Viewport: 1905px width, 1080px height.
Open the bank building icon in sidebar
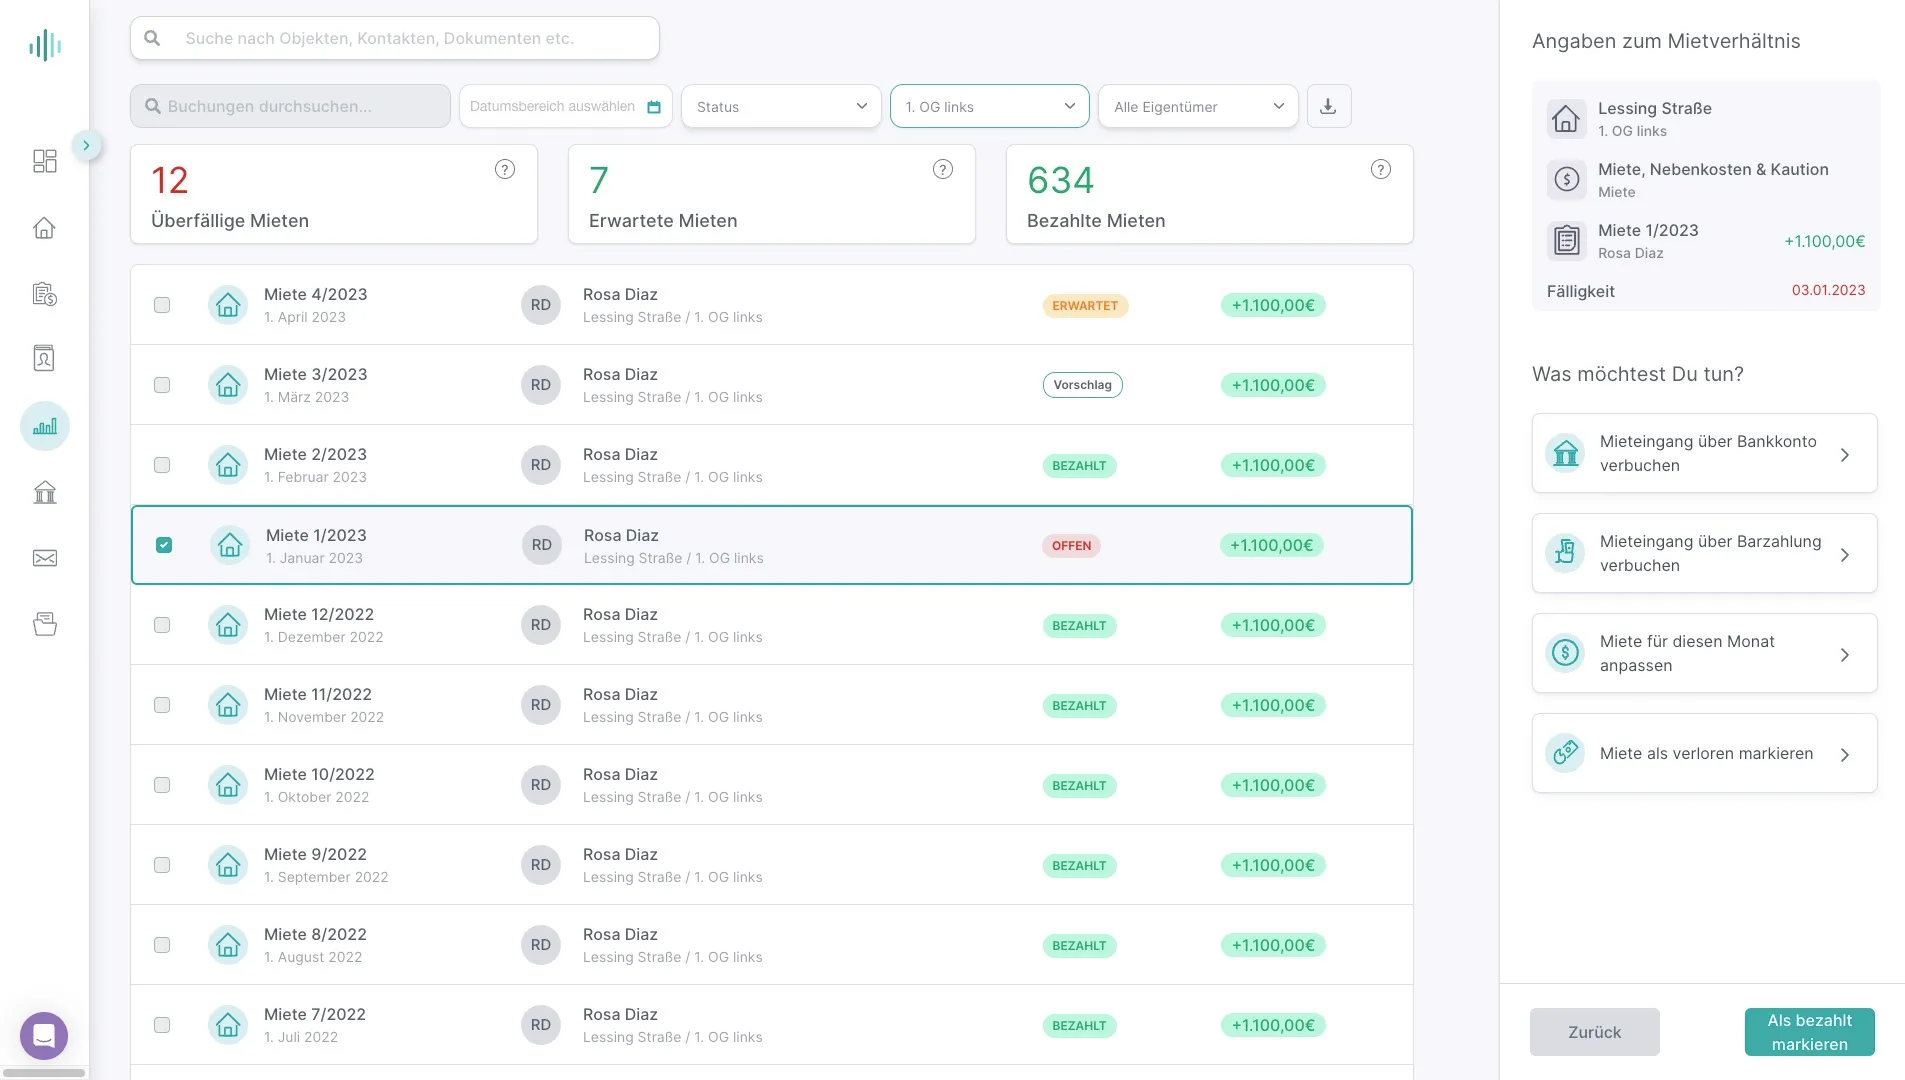(45, 492)
